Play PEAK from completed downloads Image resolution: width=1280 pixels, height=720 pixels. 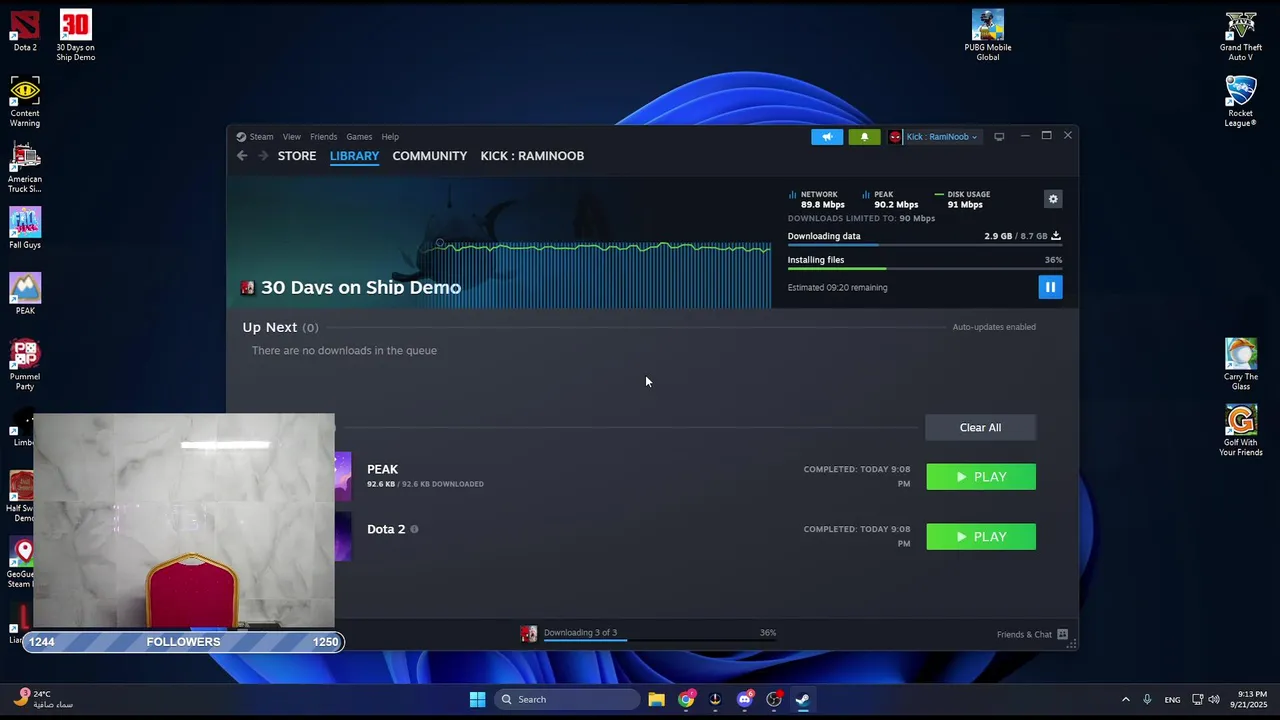point(981,477)
